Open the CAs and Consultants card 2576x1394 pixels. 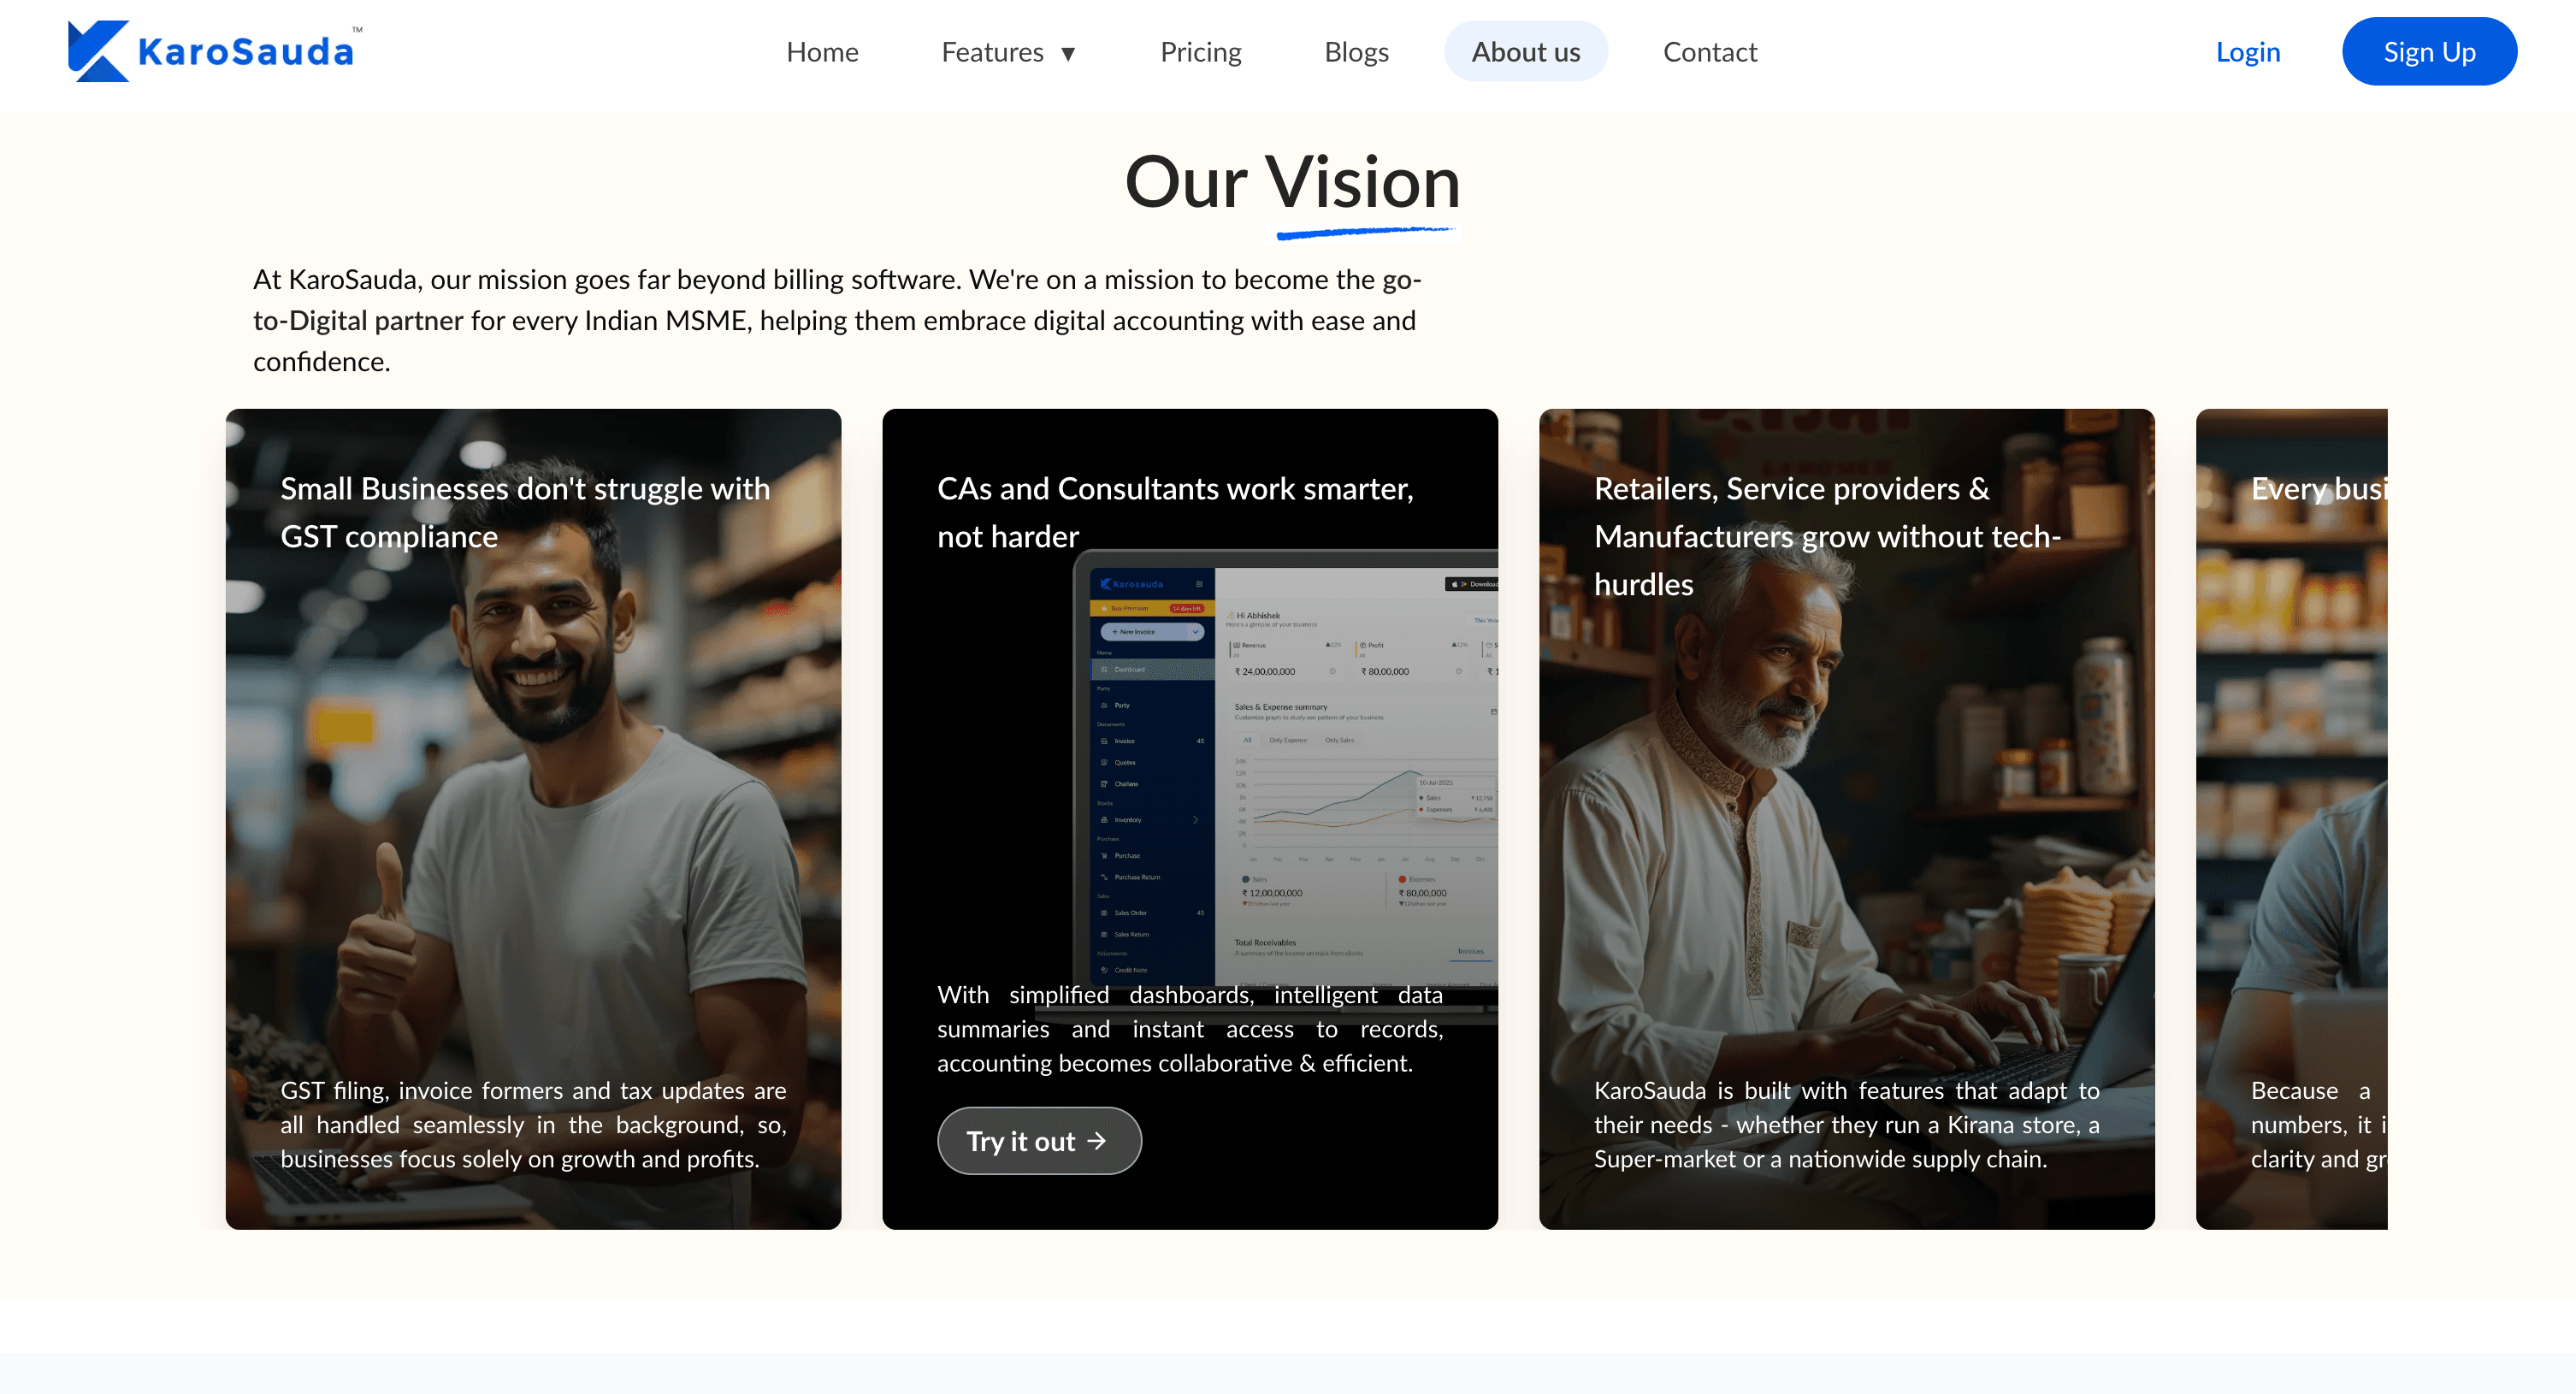click(1190, 819)
